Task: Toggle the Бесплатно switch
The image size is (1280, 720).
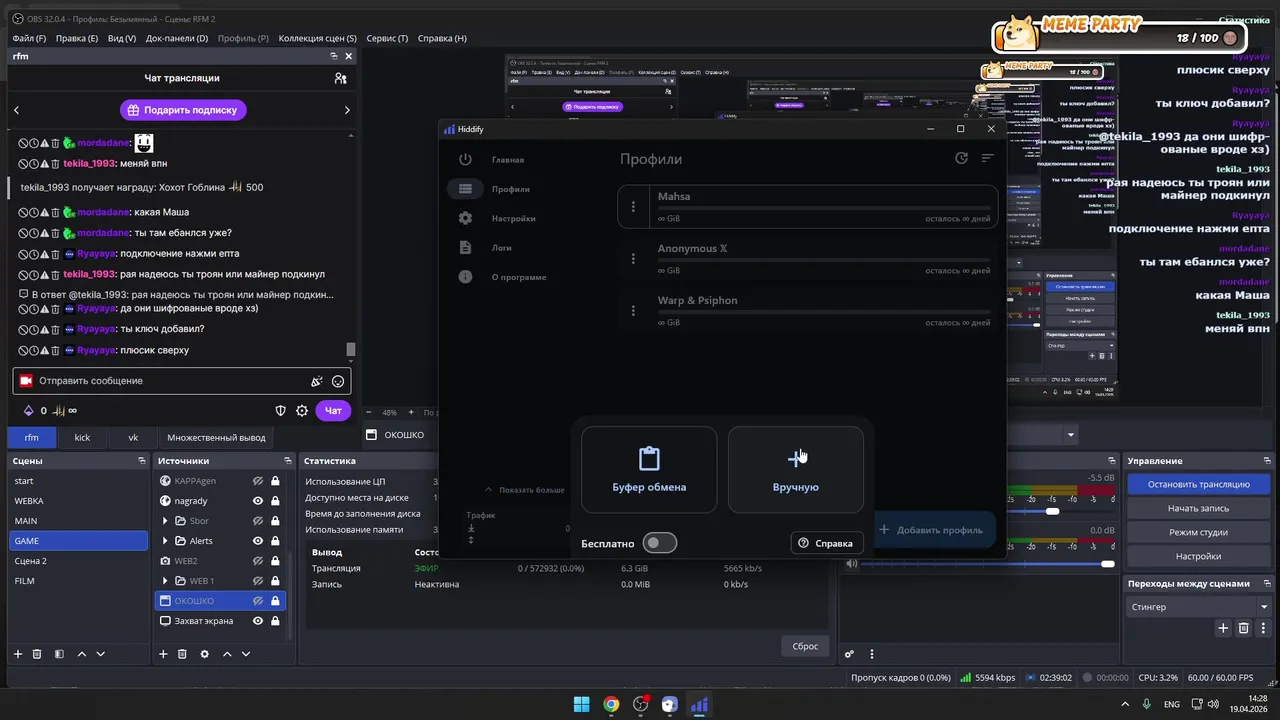Action: tap(659, 543)
